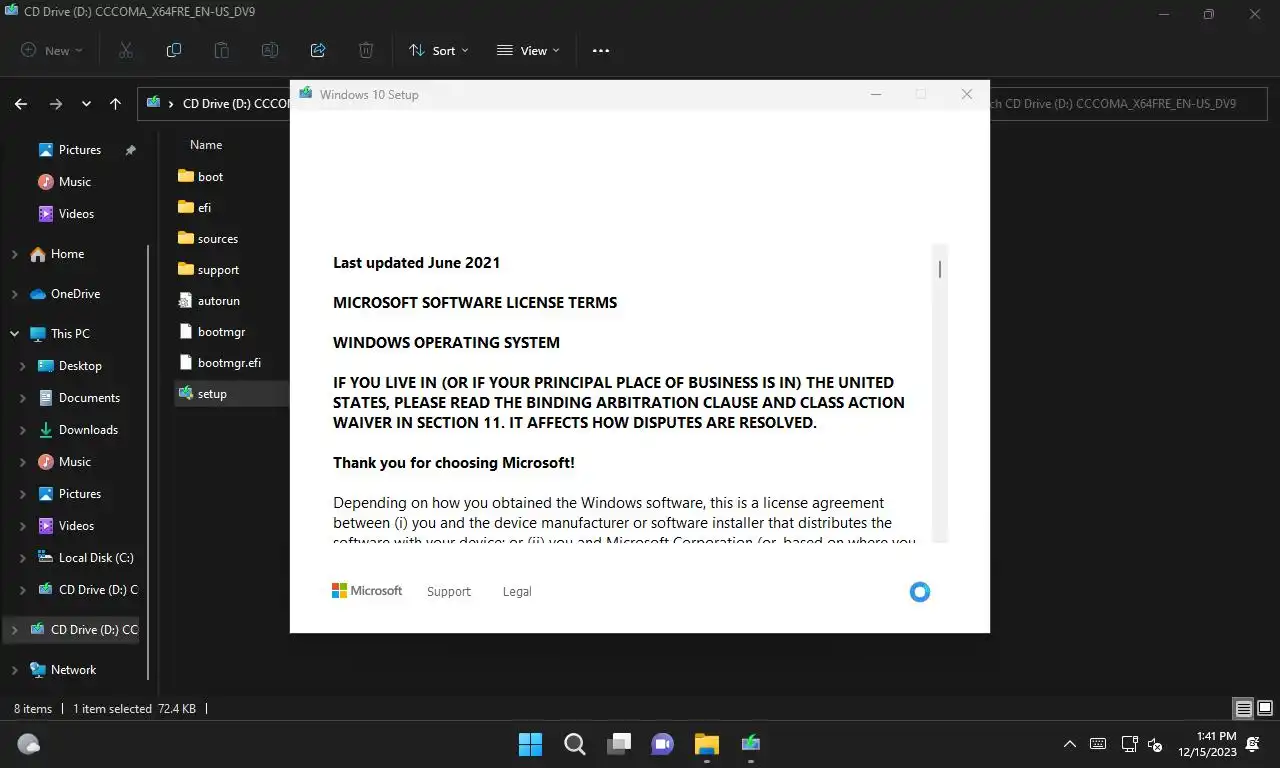This screenshot has height=768, width=1280.
Task: Expand the Documents node under This PC
Action: [x=23, y=398]
